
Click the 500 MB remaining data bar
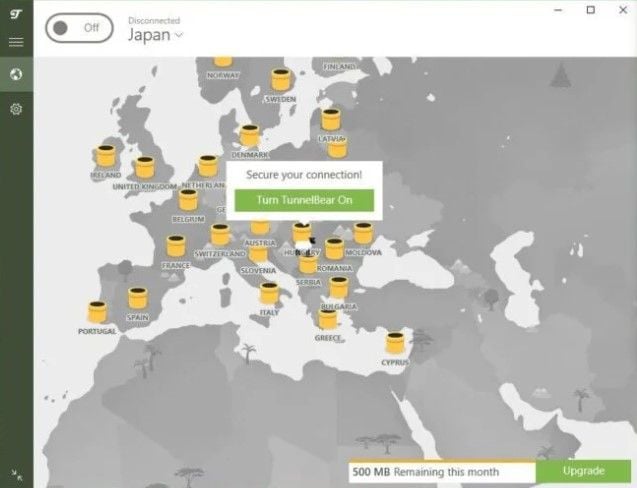point(442,472)
